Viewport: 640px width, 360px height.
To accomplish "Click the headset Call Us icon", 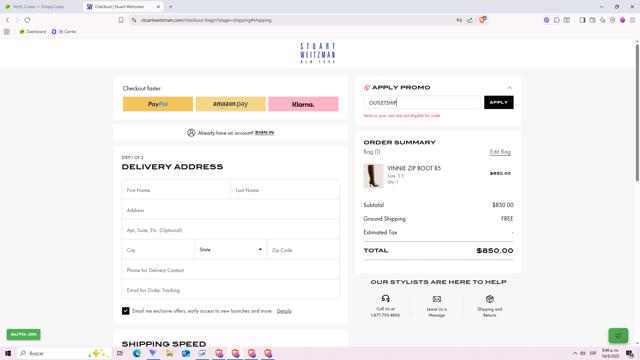I will click(385, 298).
